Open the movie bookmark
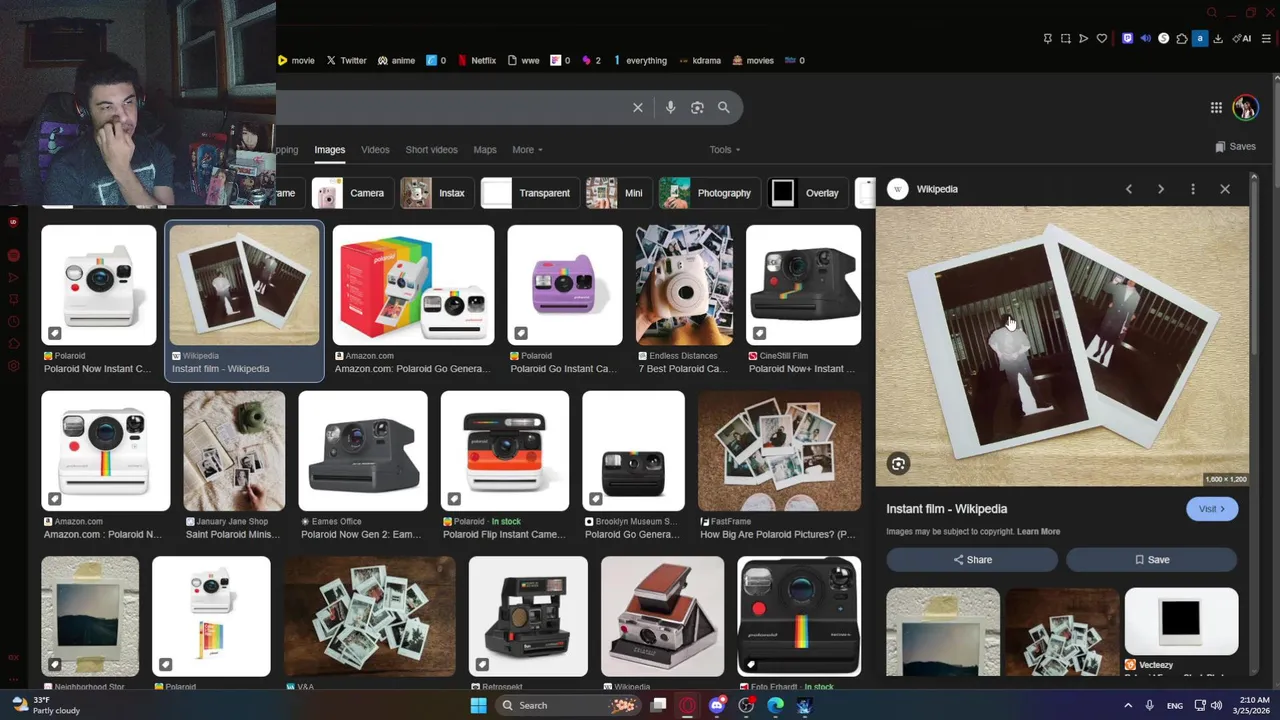Image resolution: width=1280 pixels, height=720 pixels. point(296,60)
